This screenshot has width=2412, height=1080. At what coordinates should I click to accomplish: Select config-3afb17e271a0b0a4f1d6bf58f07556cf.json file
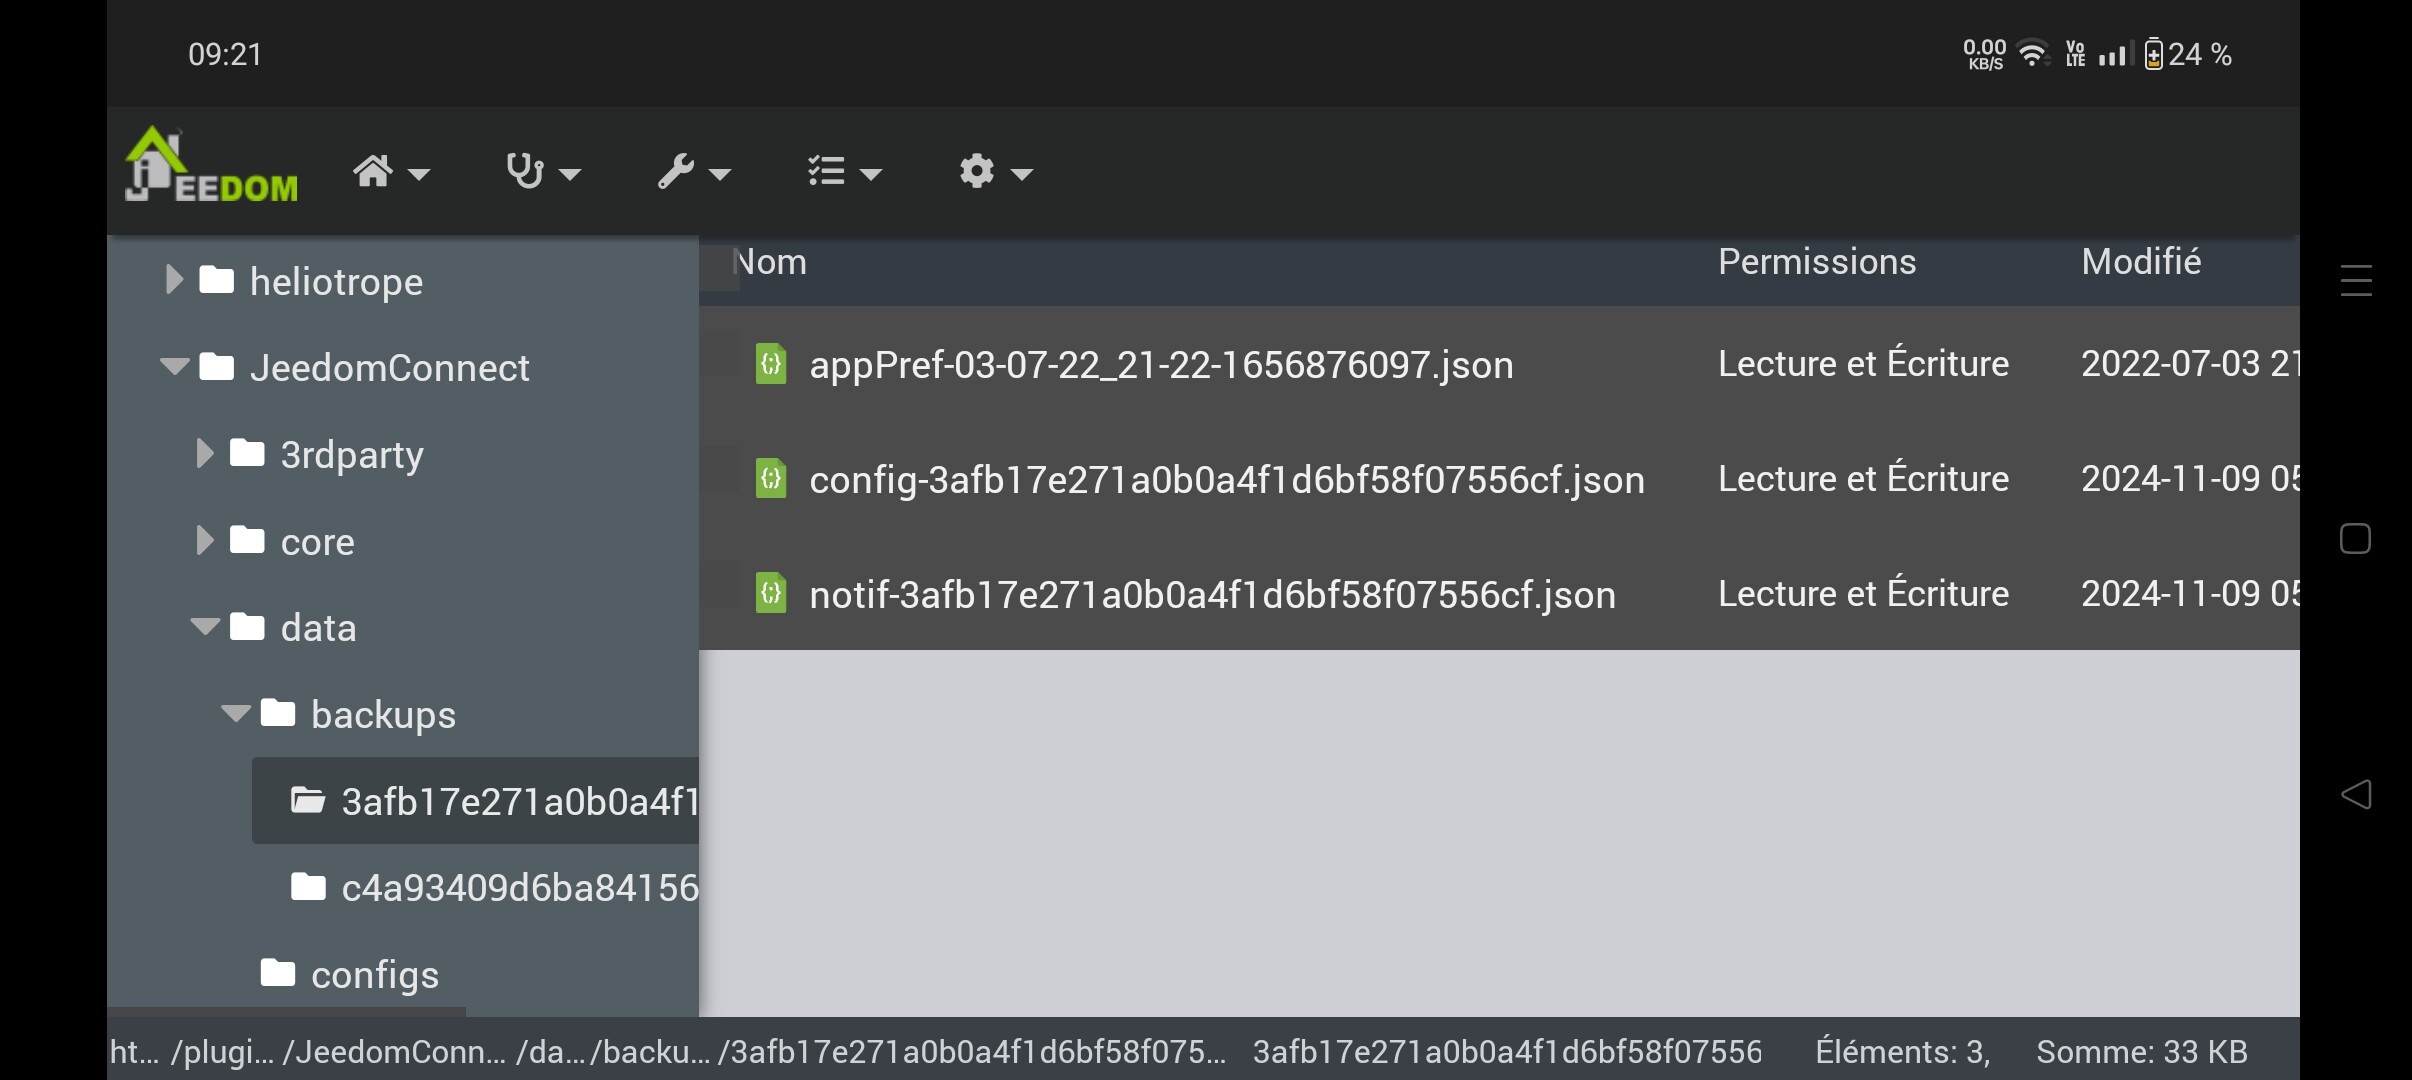pos(1226,480)
